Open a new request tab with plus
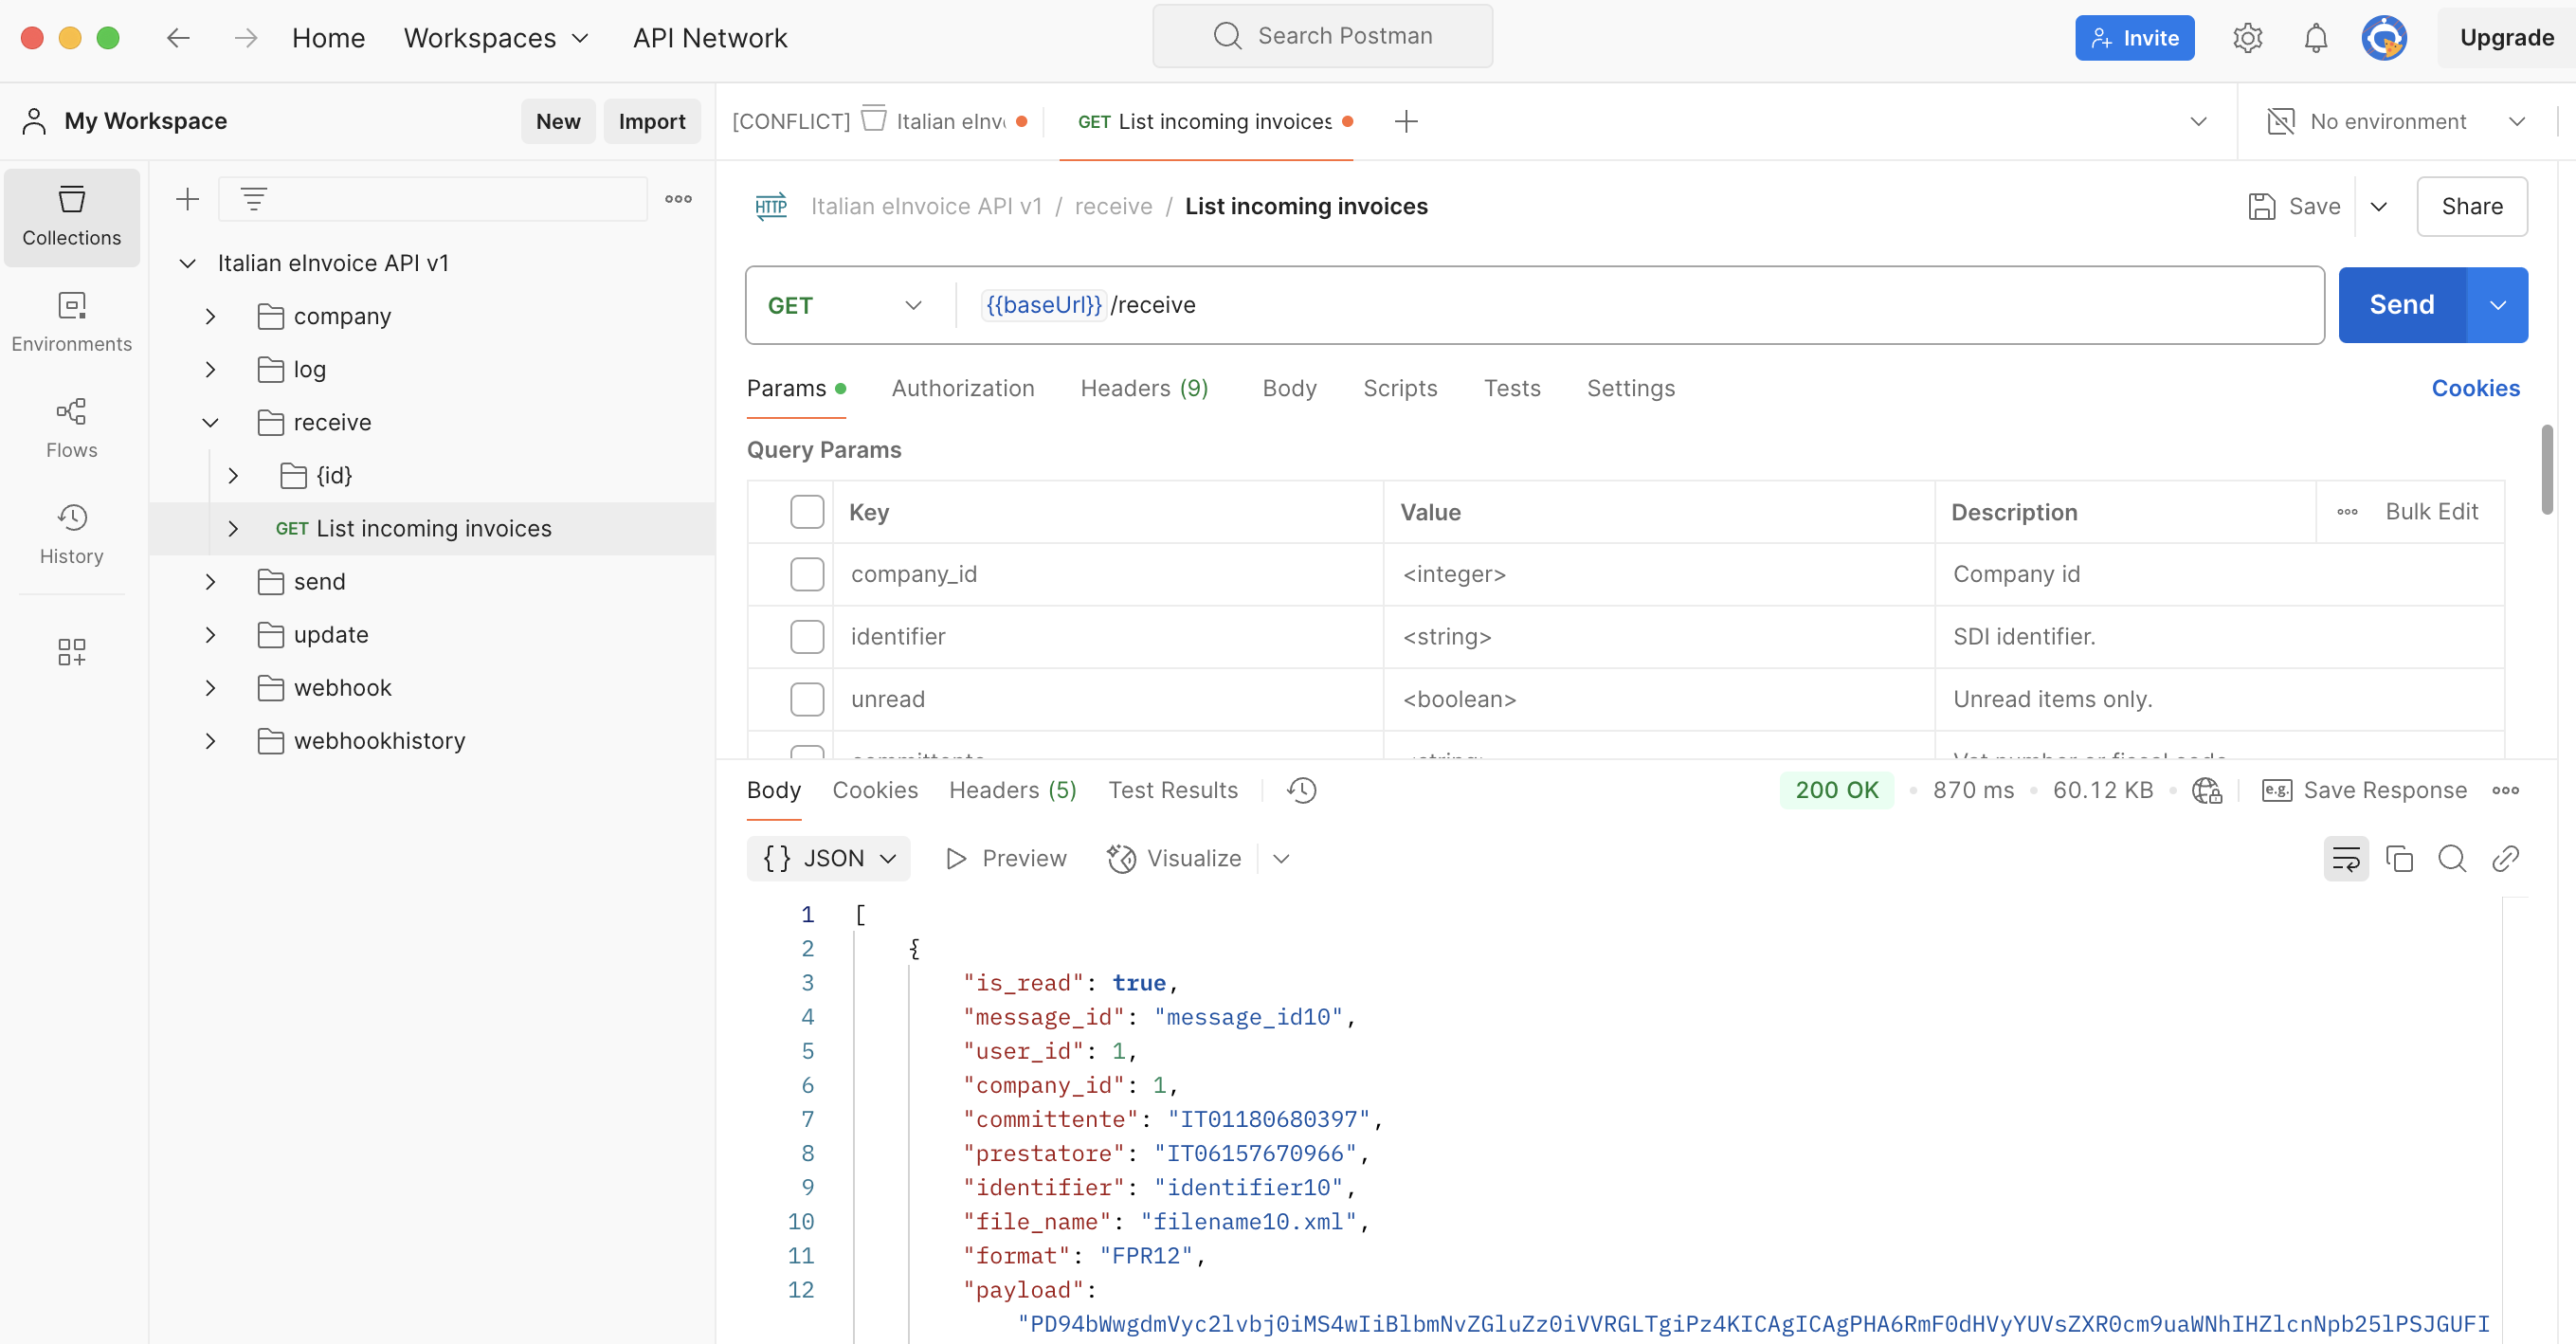Image resolution: width=2576 pixels, height=1344 pixels. tap(1406, 121)
